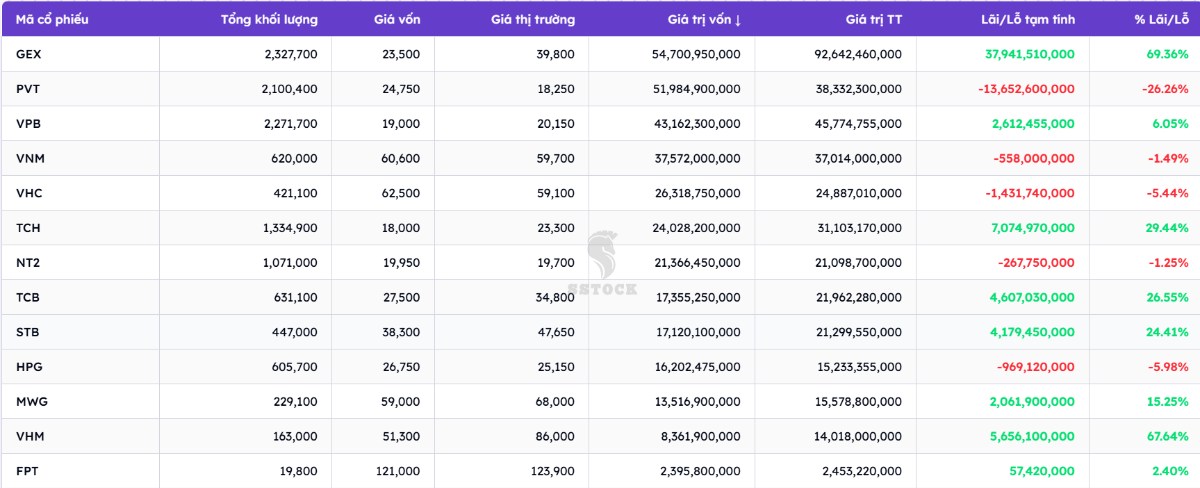This screenshot has height=488, width=1200.
Task: Click the Giá thị trường column header
Action: click(x=533, y=19)
